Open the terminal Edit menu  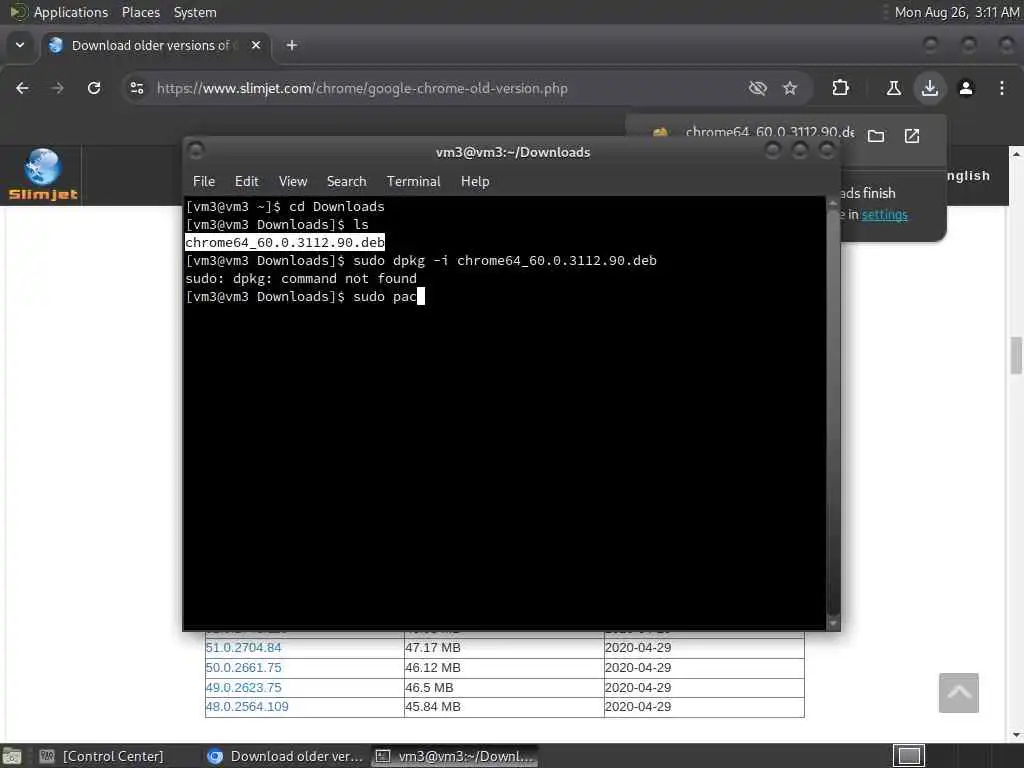tap(247, 182)
